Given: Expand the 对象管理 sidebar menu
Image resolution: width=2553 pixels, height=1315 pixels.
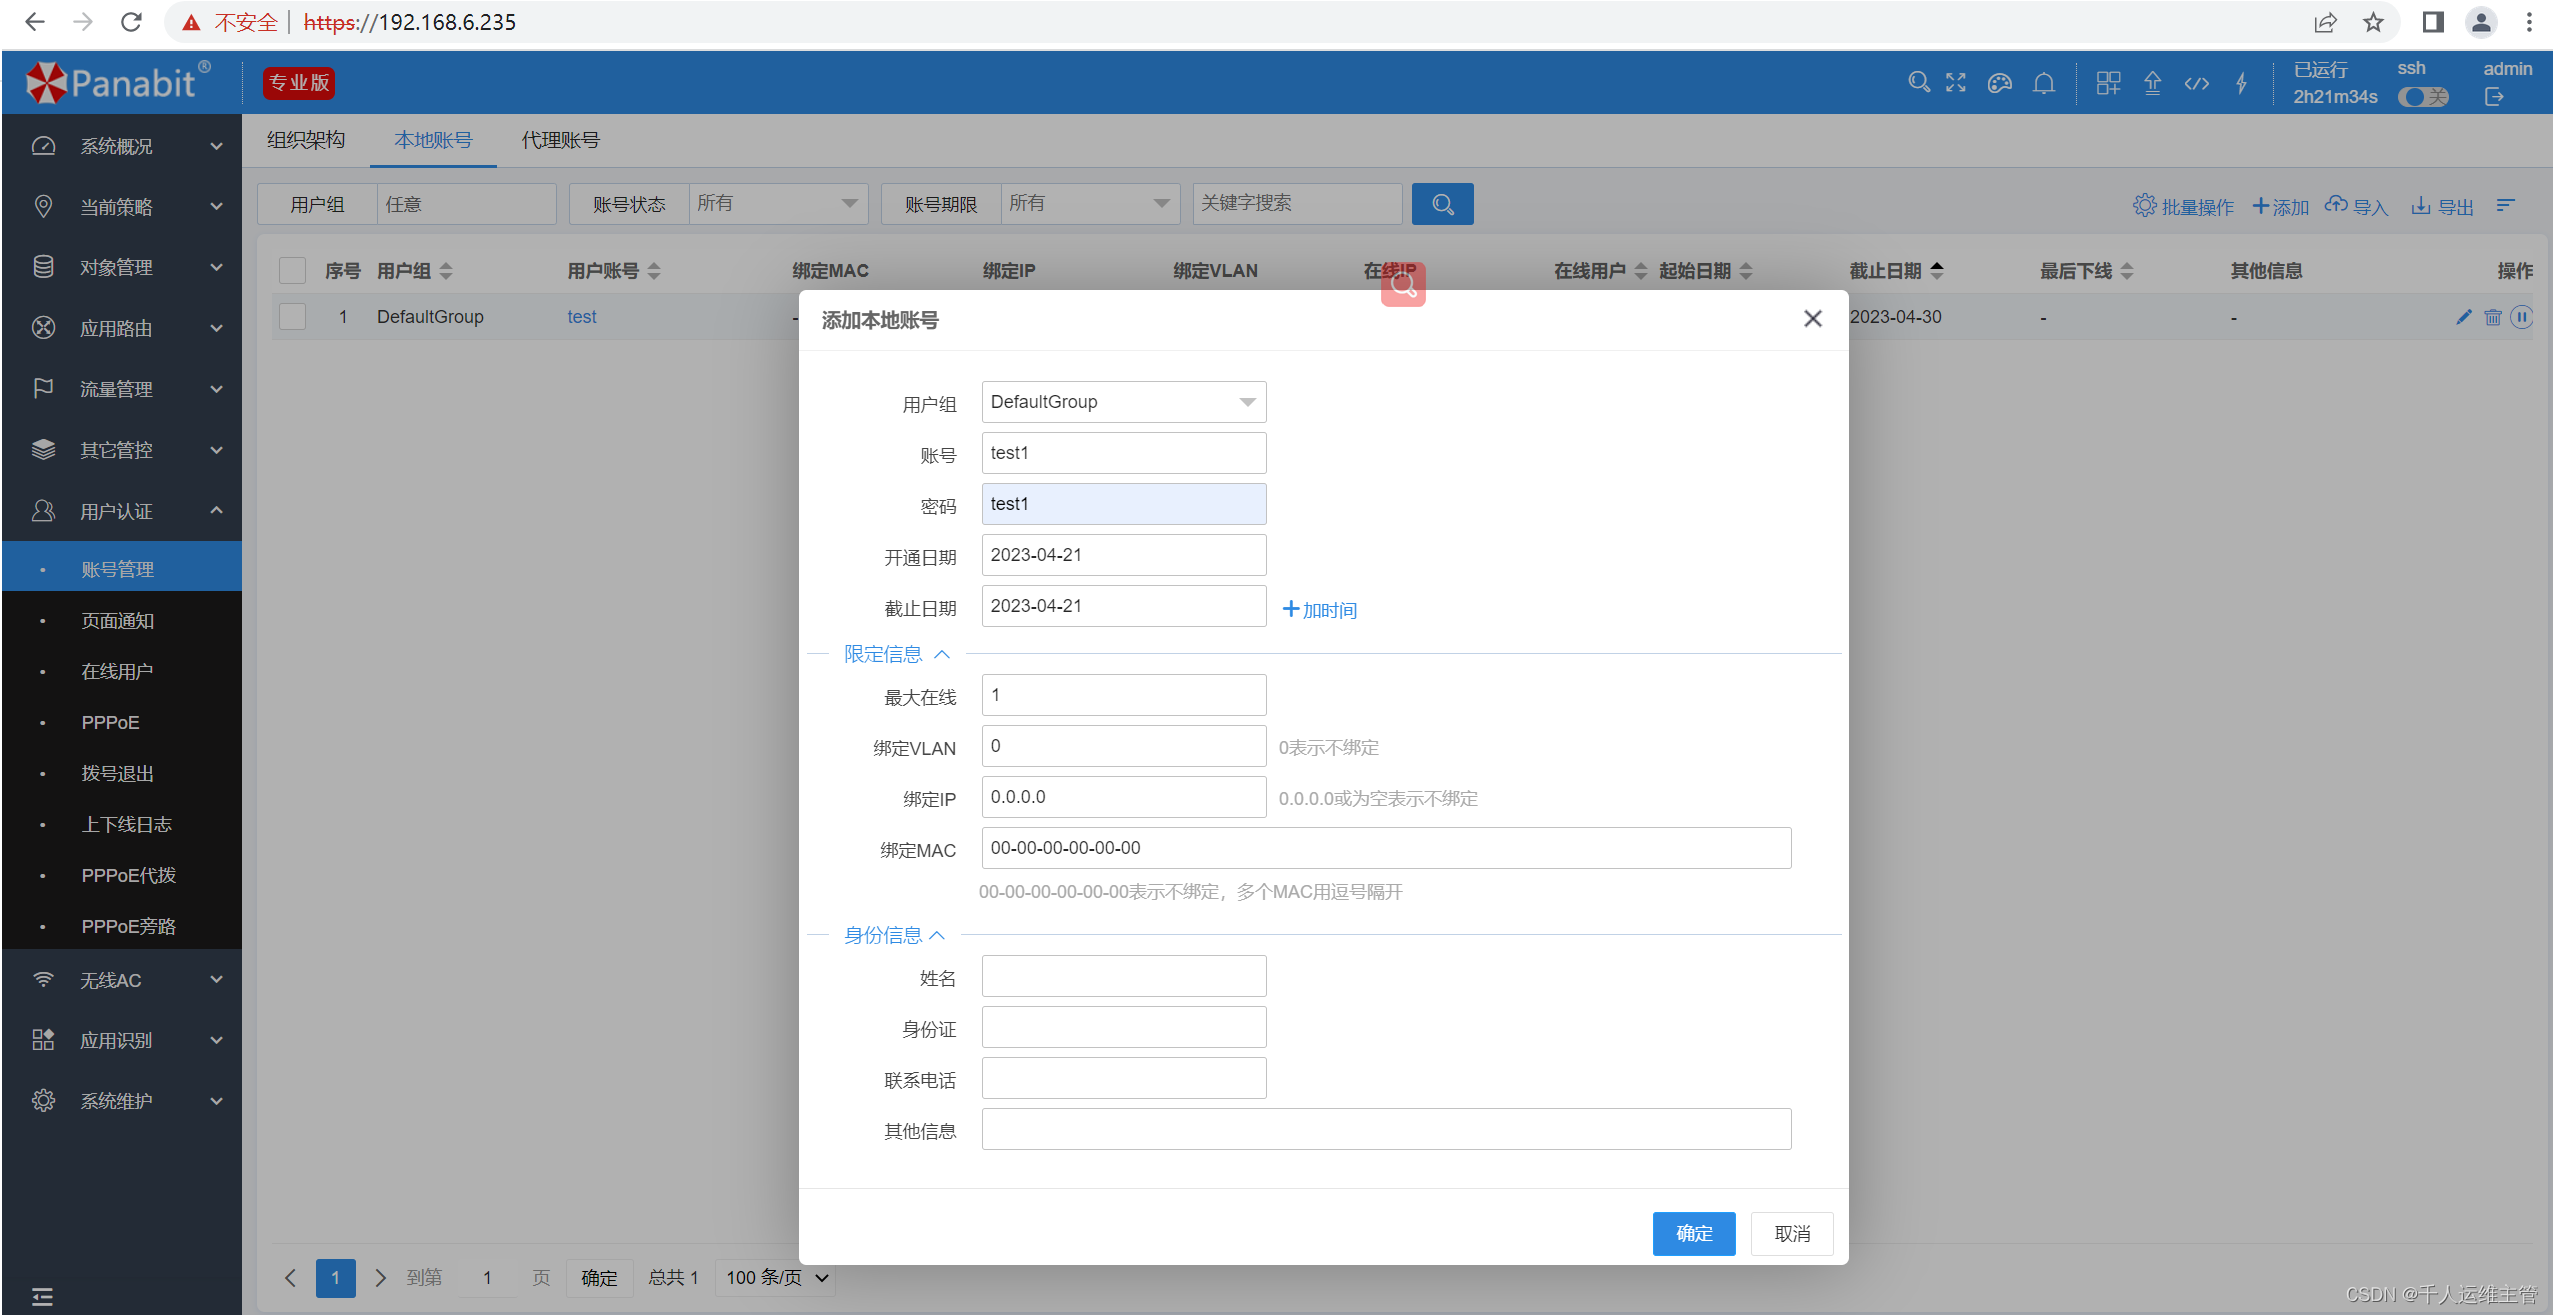Looking at the screenshot, I should point(122,268).
